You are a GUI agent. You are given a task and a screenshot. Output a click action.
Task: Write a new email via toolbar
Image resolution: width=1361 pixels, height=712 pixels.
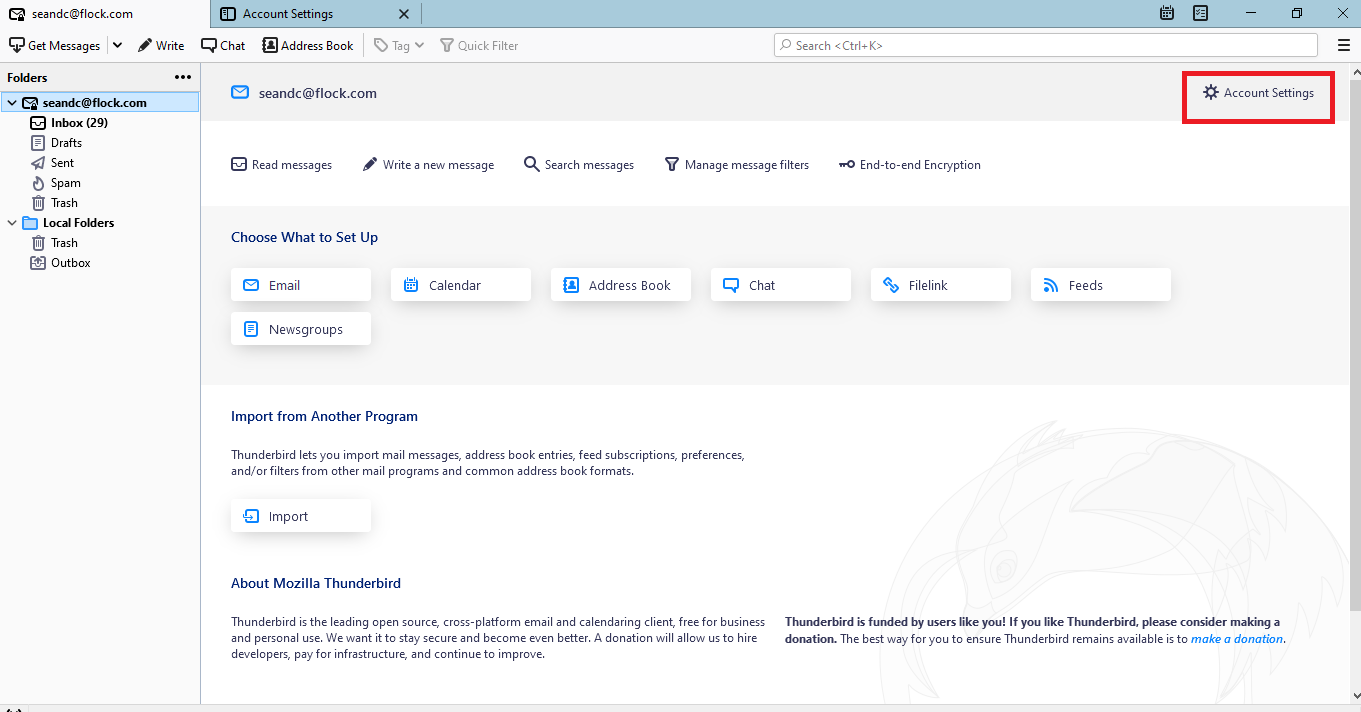coord(161,45)
